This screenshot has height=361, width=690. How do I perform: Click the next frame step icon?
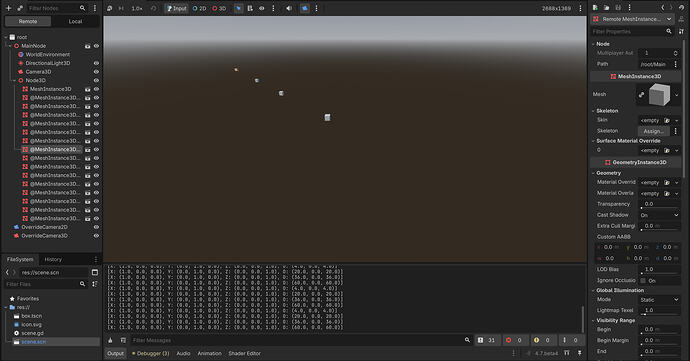click(121, 8)
